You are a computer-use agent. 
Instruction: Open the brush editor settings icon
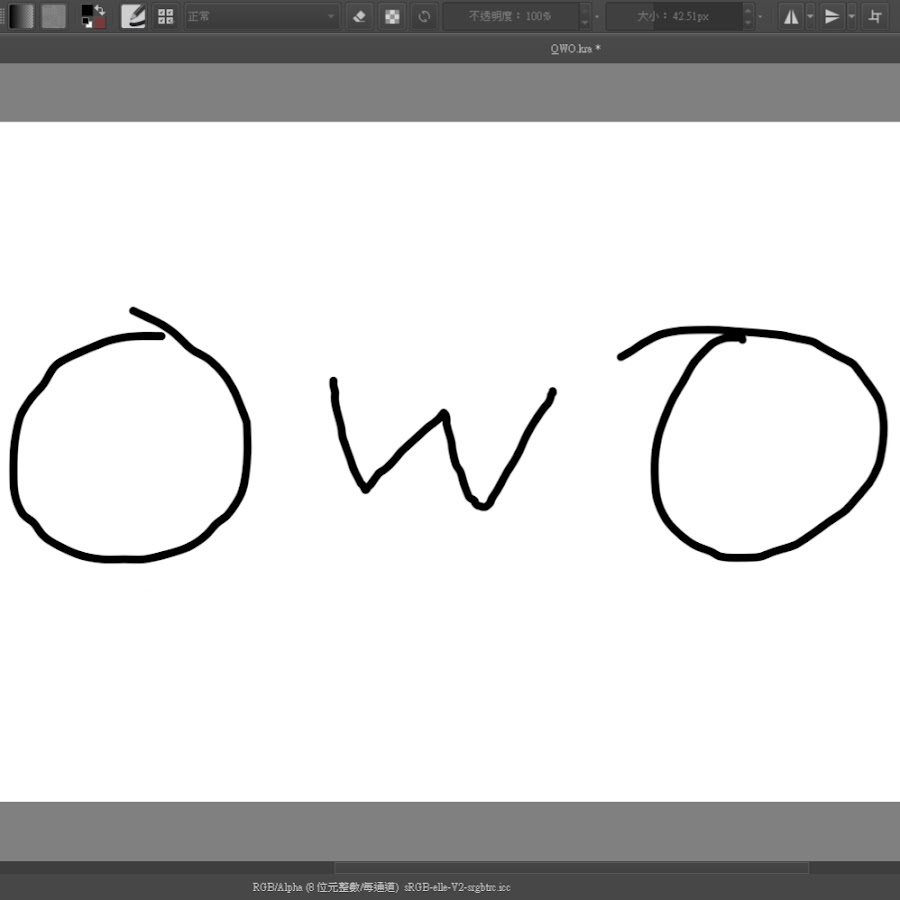[x=133, y=16]
